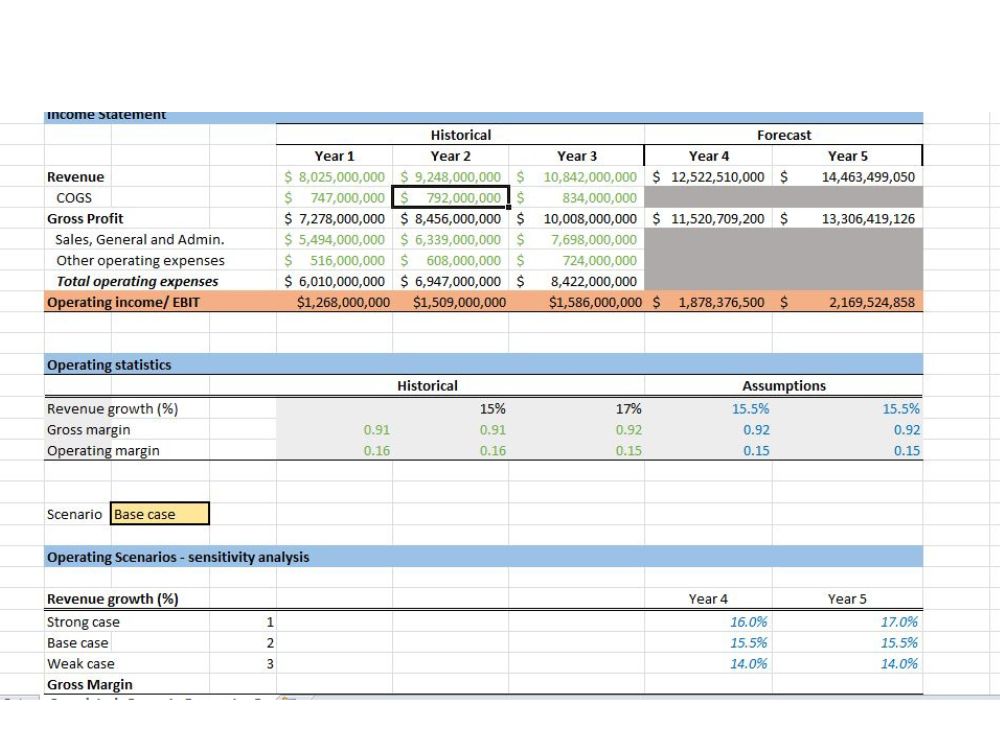Image resolution: width=1000 pixels, height=750 pixels.
Task: Select Year 5 revenue growth assumption 15.5%
Action: point(847,409)
